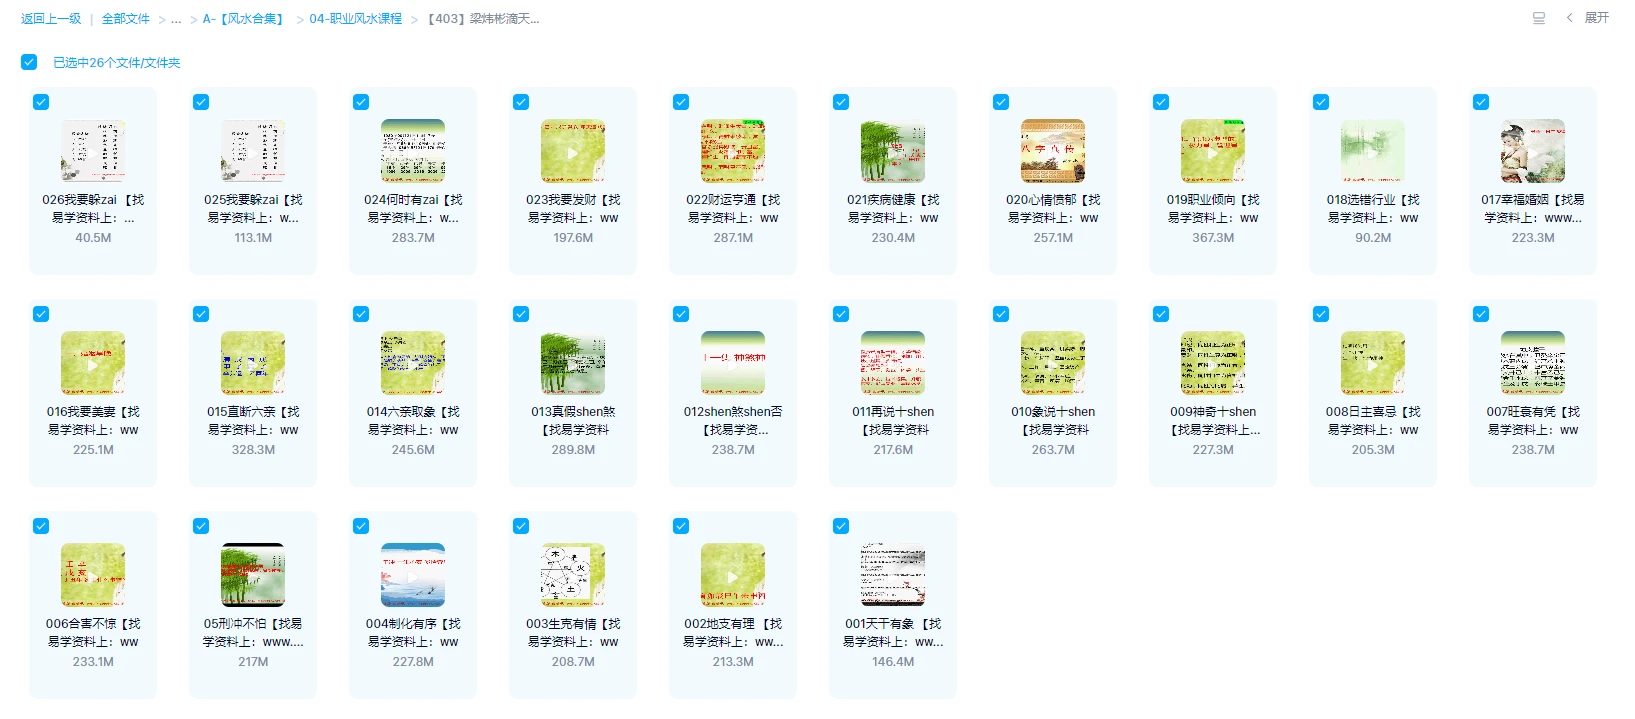The height and width of the screenshot is (719, 1635).
Task: Open the 05刑冲不怕 video icon
Action: click(253, 575)
